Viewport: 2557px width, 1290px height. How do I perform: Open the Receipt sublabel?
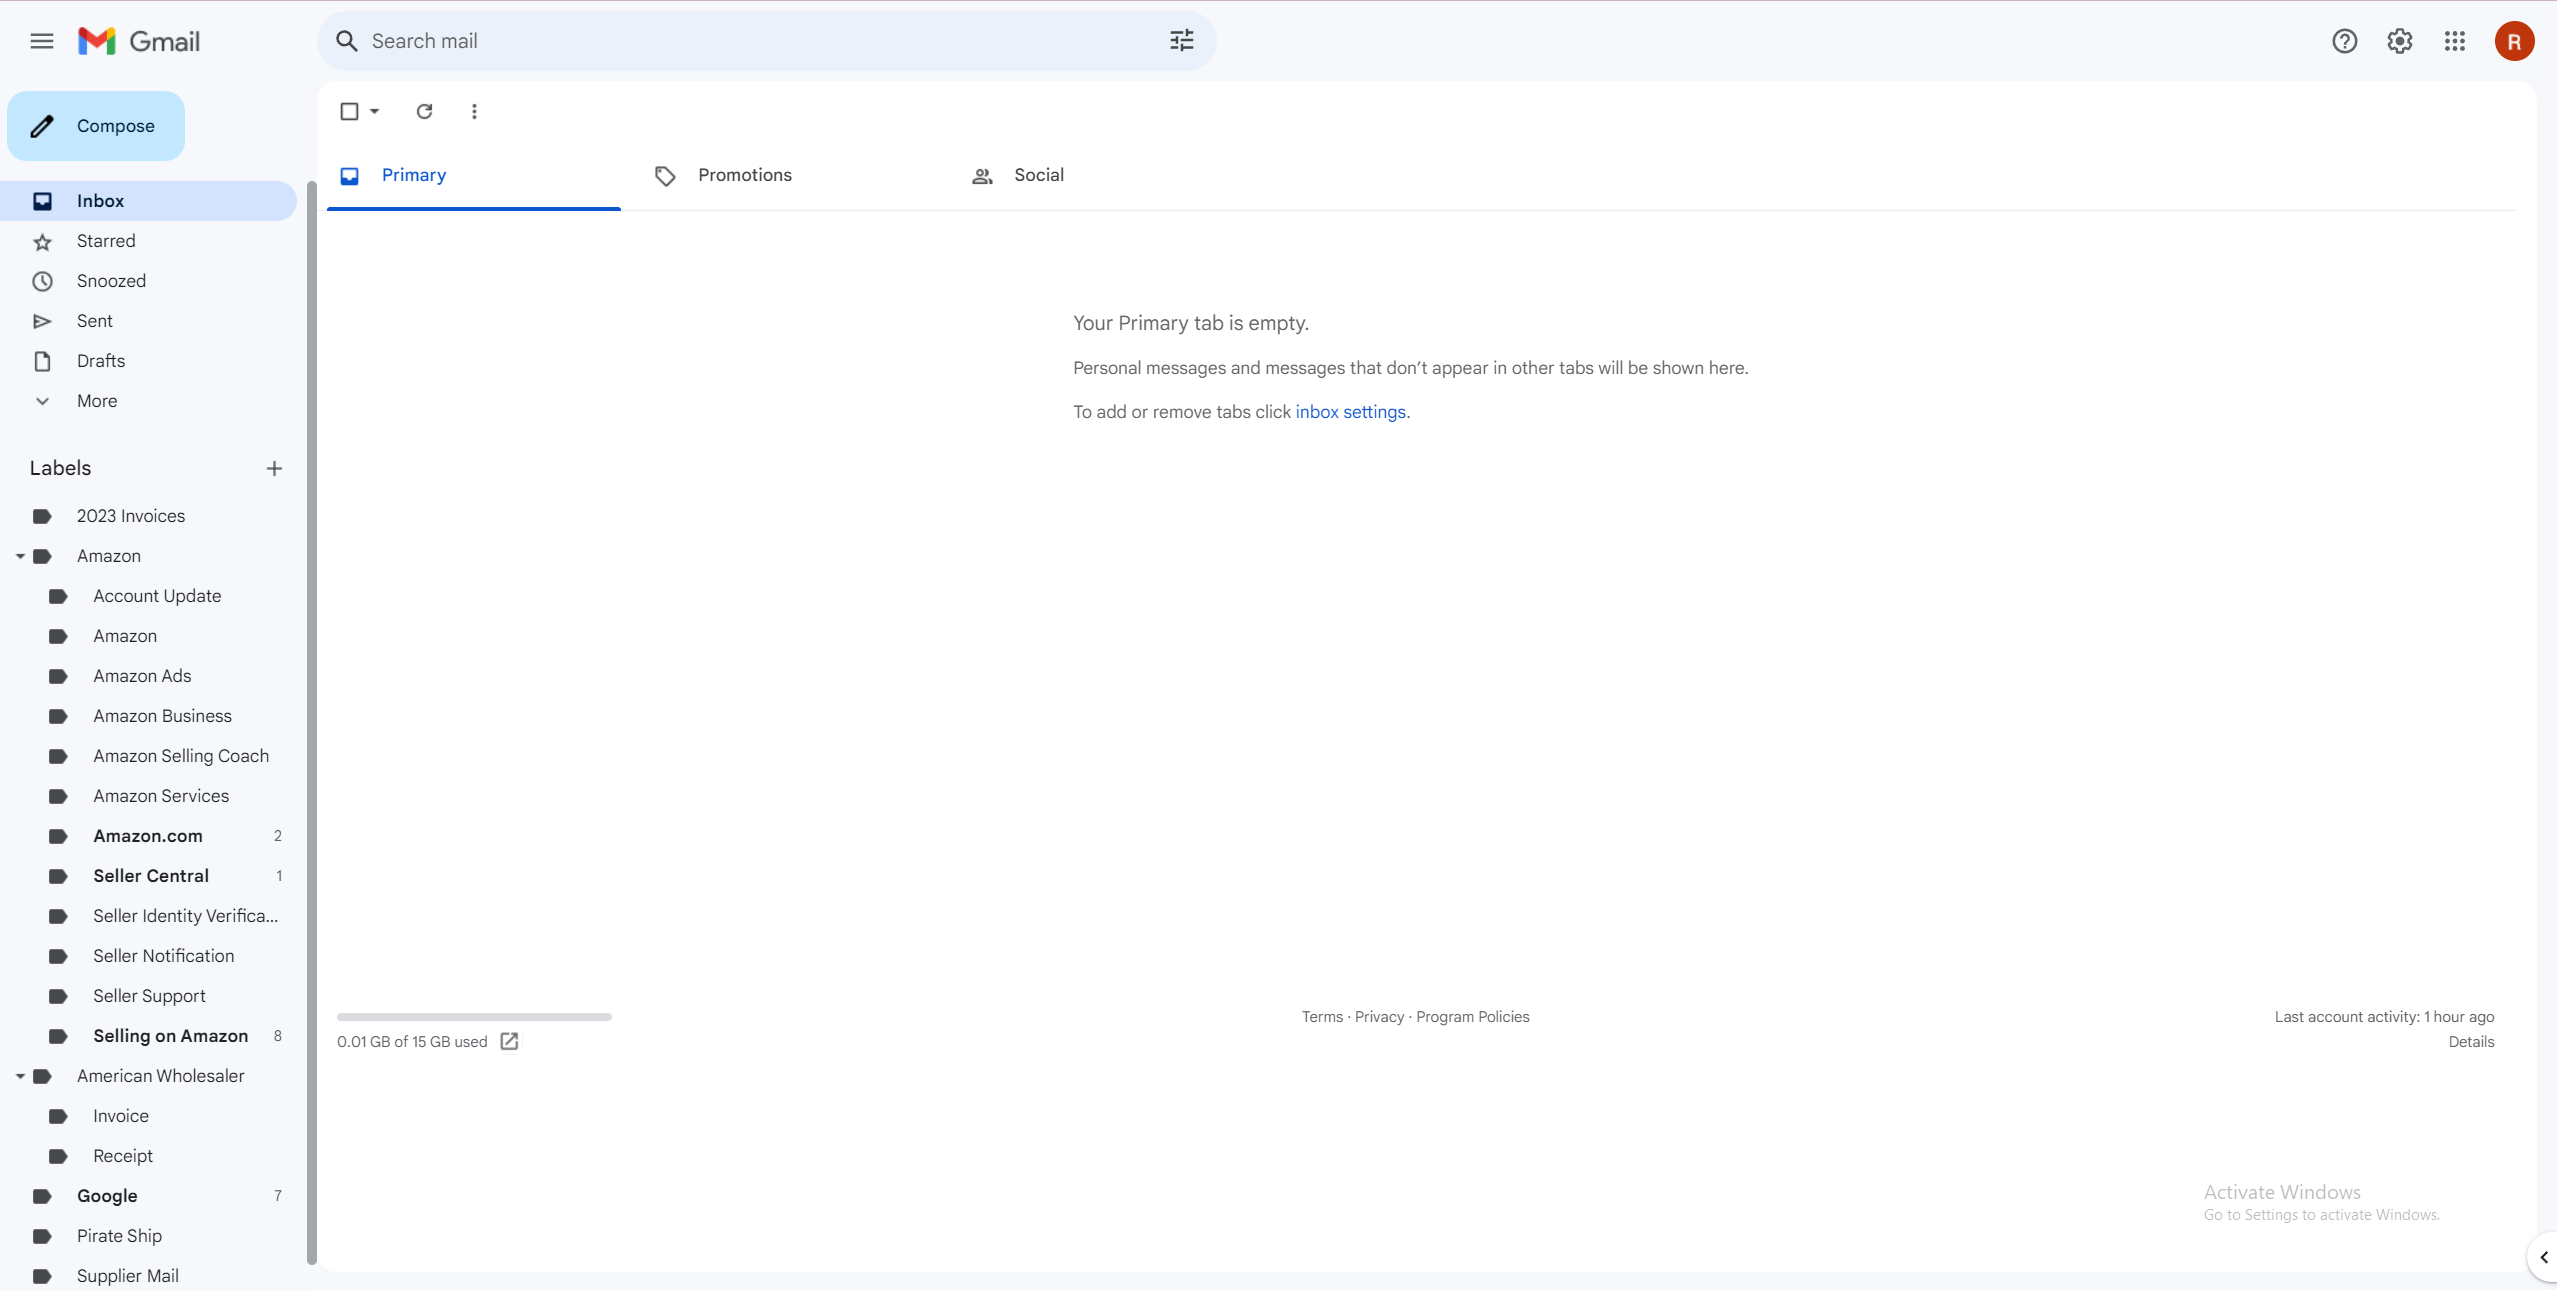[149, 1156]
